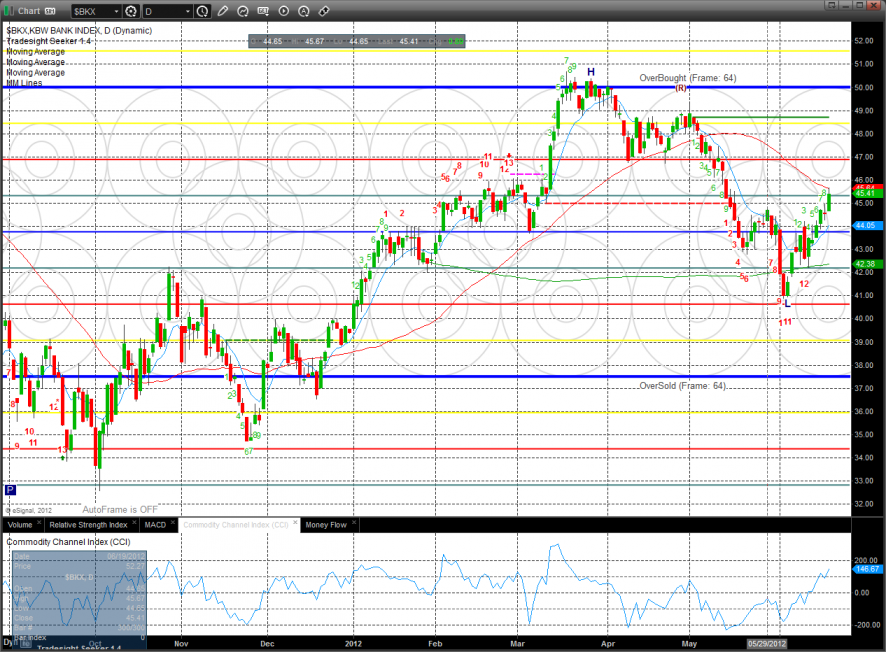
Task: Open the MACD indicator tab
Action: [x=155, y=524]
